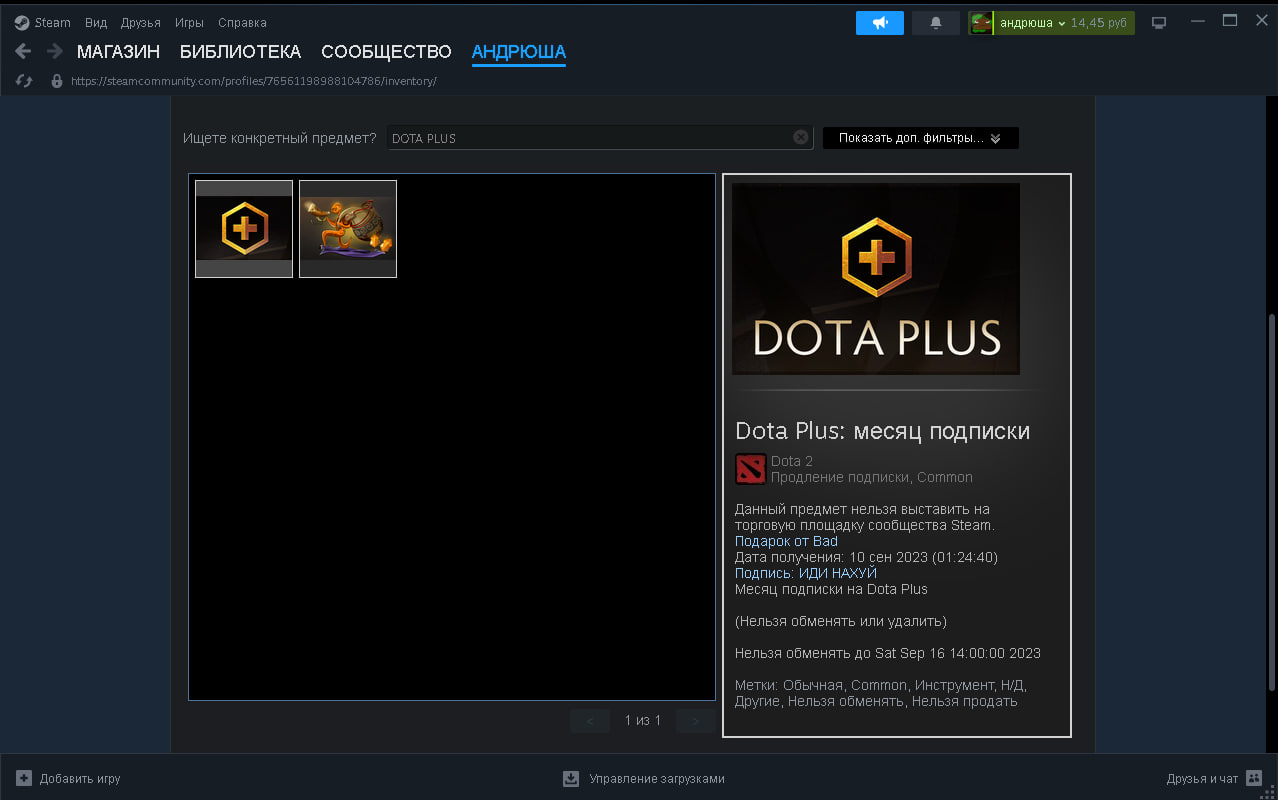Open announcements with the megaphone icon
The height and width of the screenshot is (800, 1278).
point(879,22)
